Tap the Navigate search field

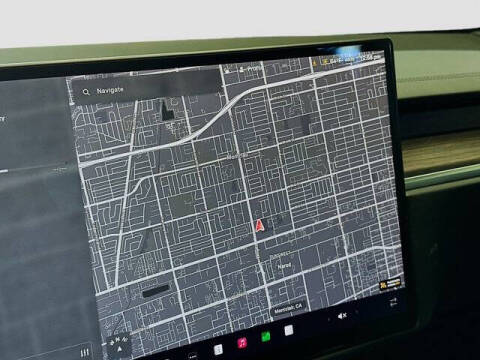coord(147,87)
